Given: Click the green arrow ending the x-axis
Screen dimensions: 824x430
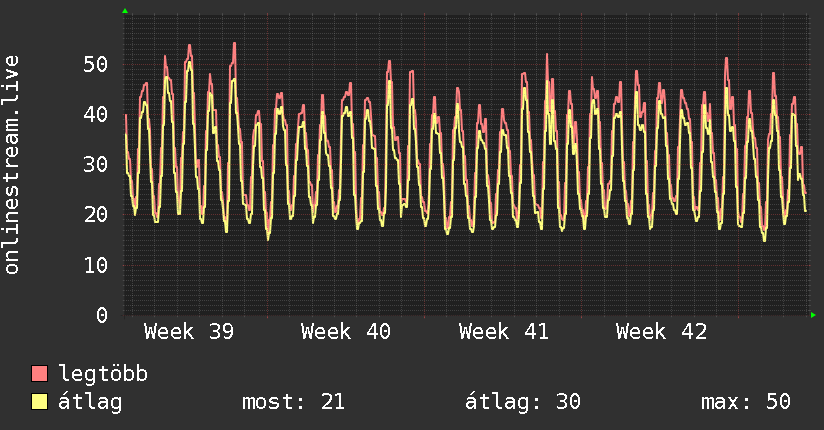Looking at the screenshot, I should point(813,315).
